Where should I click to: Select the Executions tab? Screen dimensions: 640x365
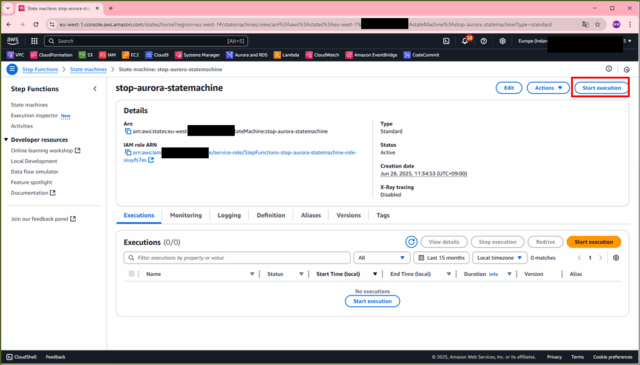139,215
